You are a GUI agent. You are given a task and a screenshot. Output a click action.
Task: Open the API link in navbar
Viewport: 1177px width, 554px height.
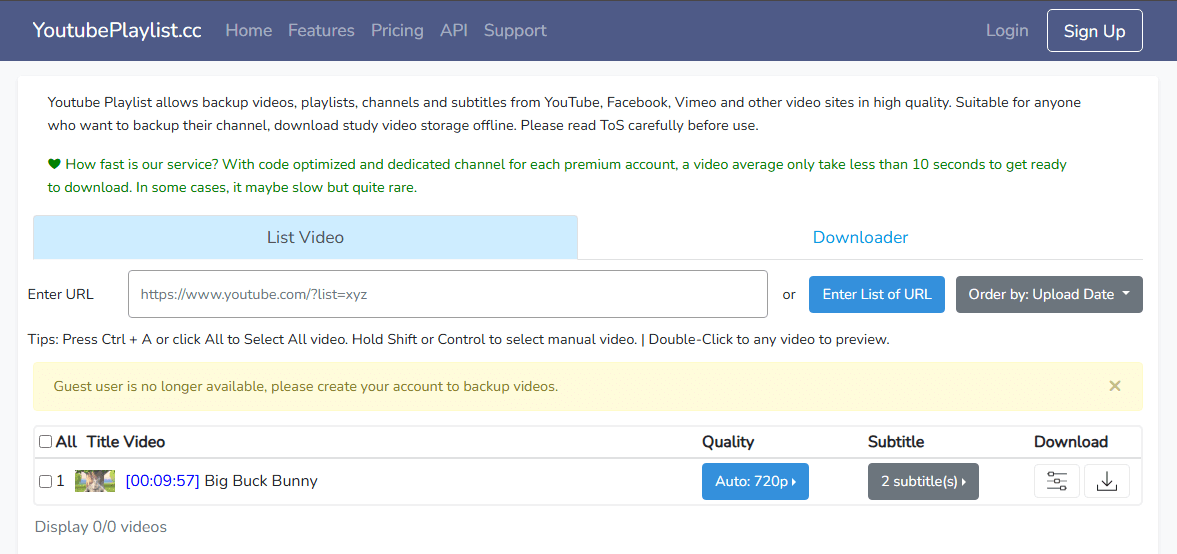[453, 30]
